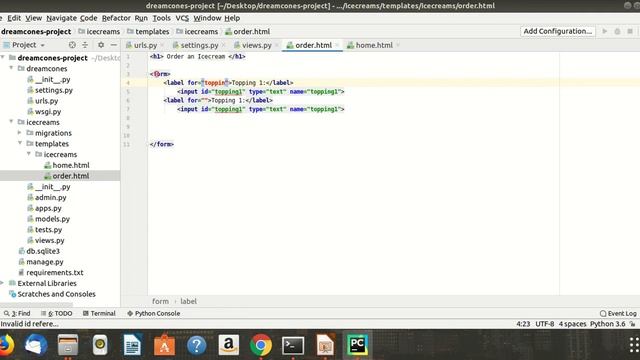Click the collapse all icon in Project panel

coord(85,45)
